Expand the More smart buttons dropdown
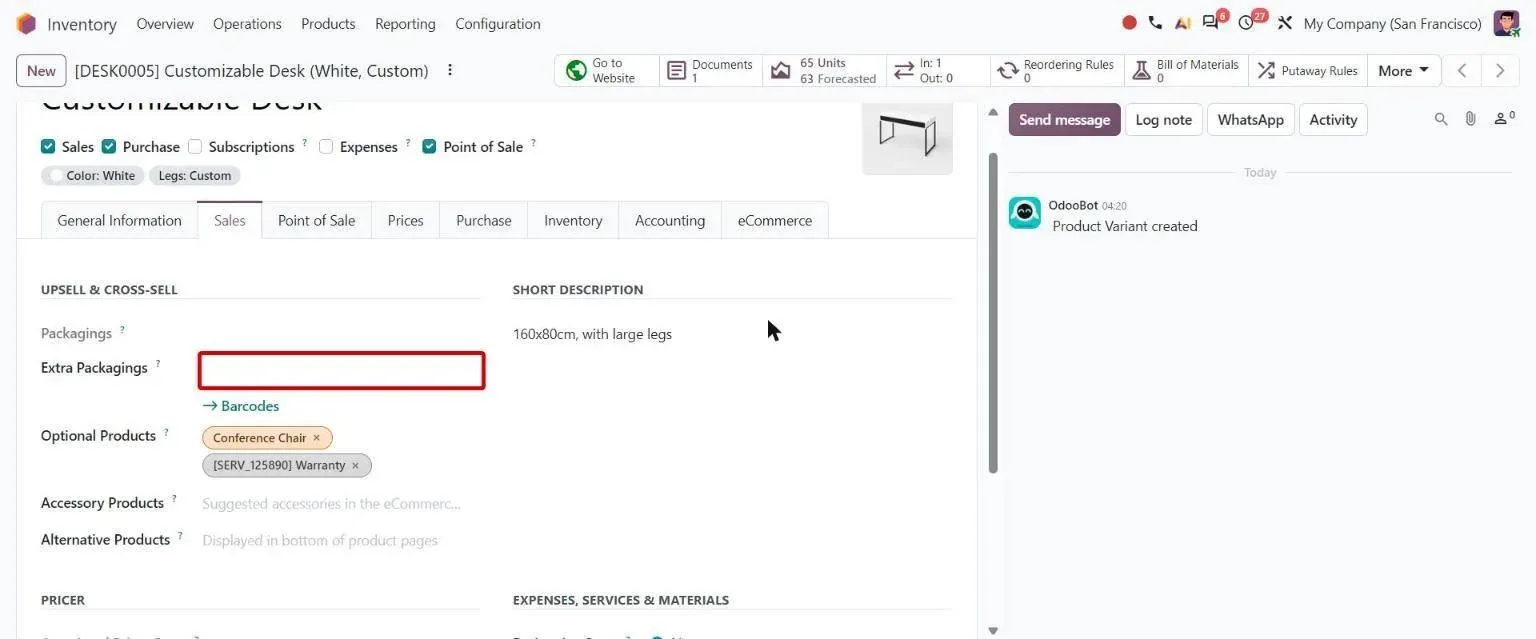 (1403, 70)
